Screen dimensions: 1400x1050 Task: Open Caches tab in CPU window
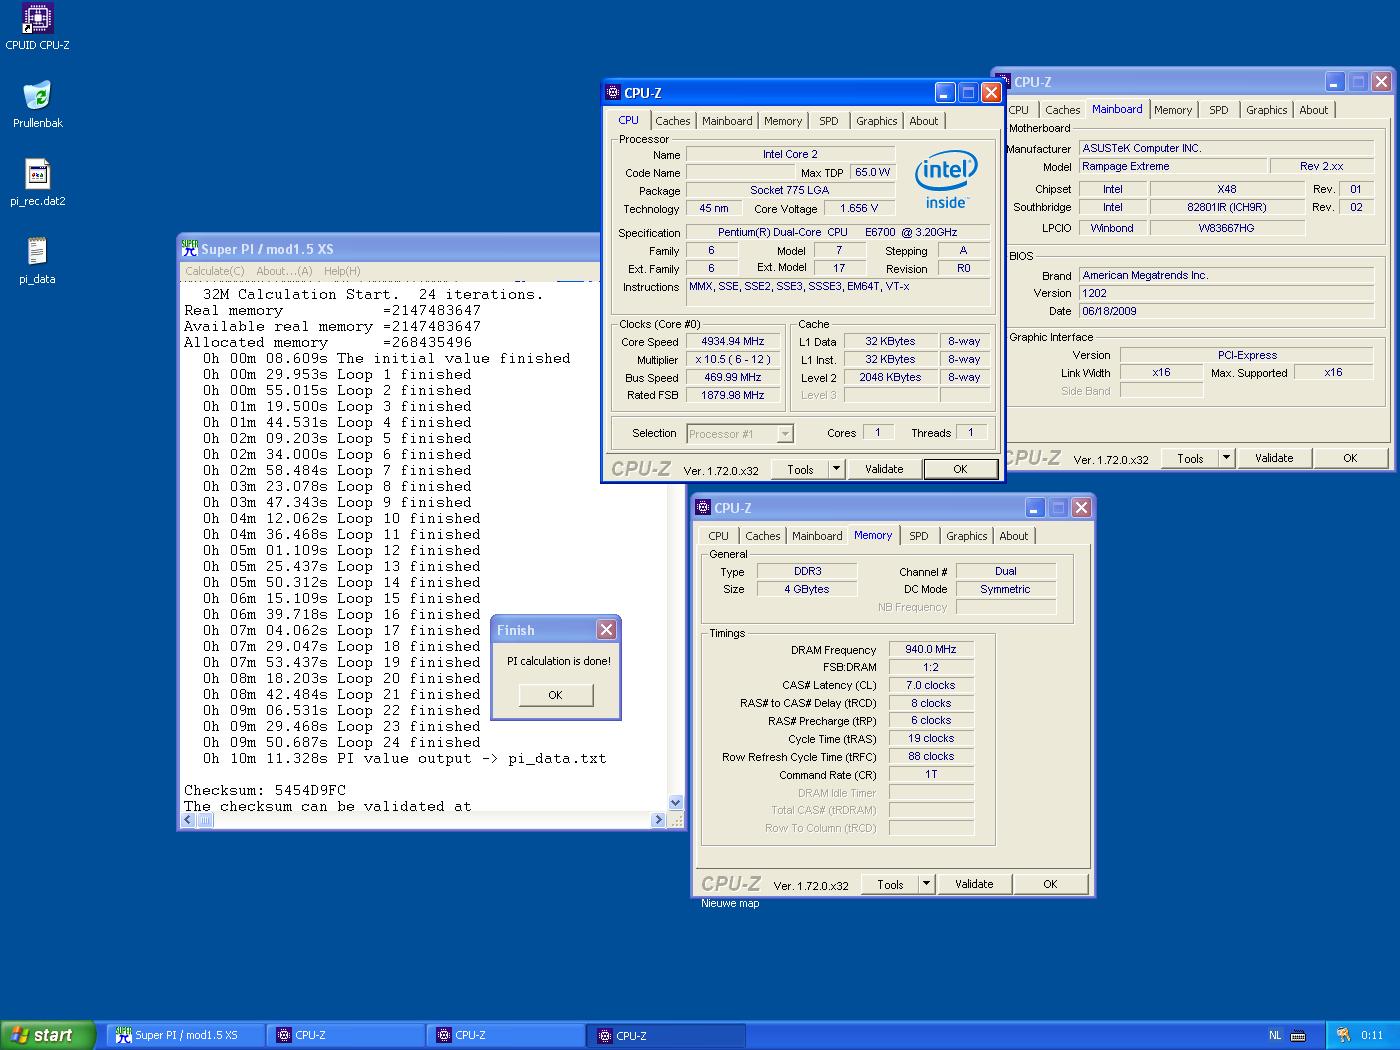[x=673, y=121]
